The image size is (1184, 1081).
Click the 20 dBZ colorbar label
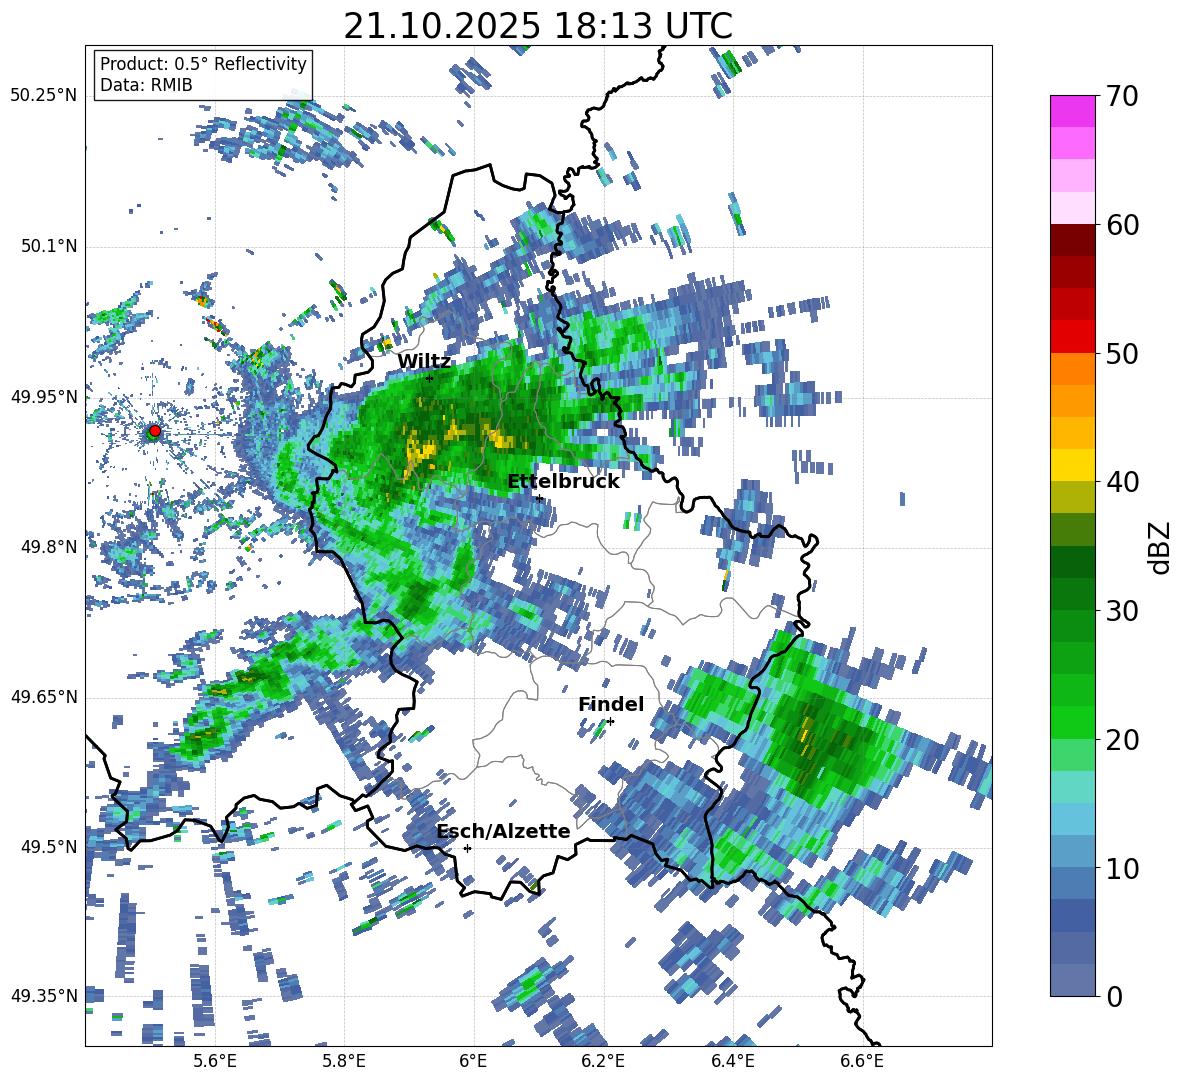coord(1121,739)
